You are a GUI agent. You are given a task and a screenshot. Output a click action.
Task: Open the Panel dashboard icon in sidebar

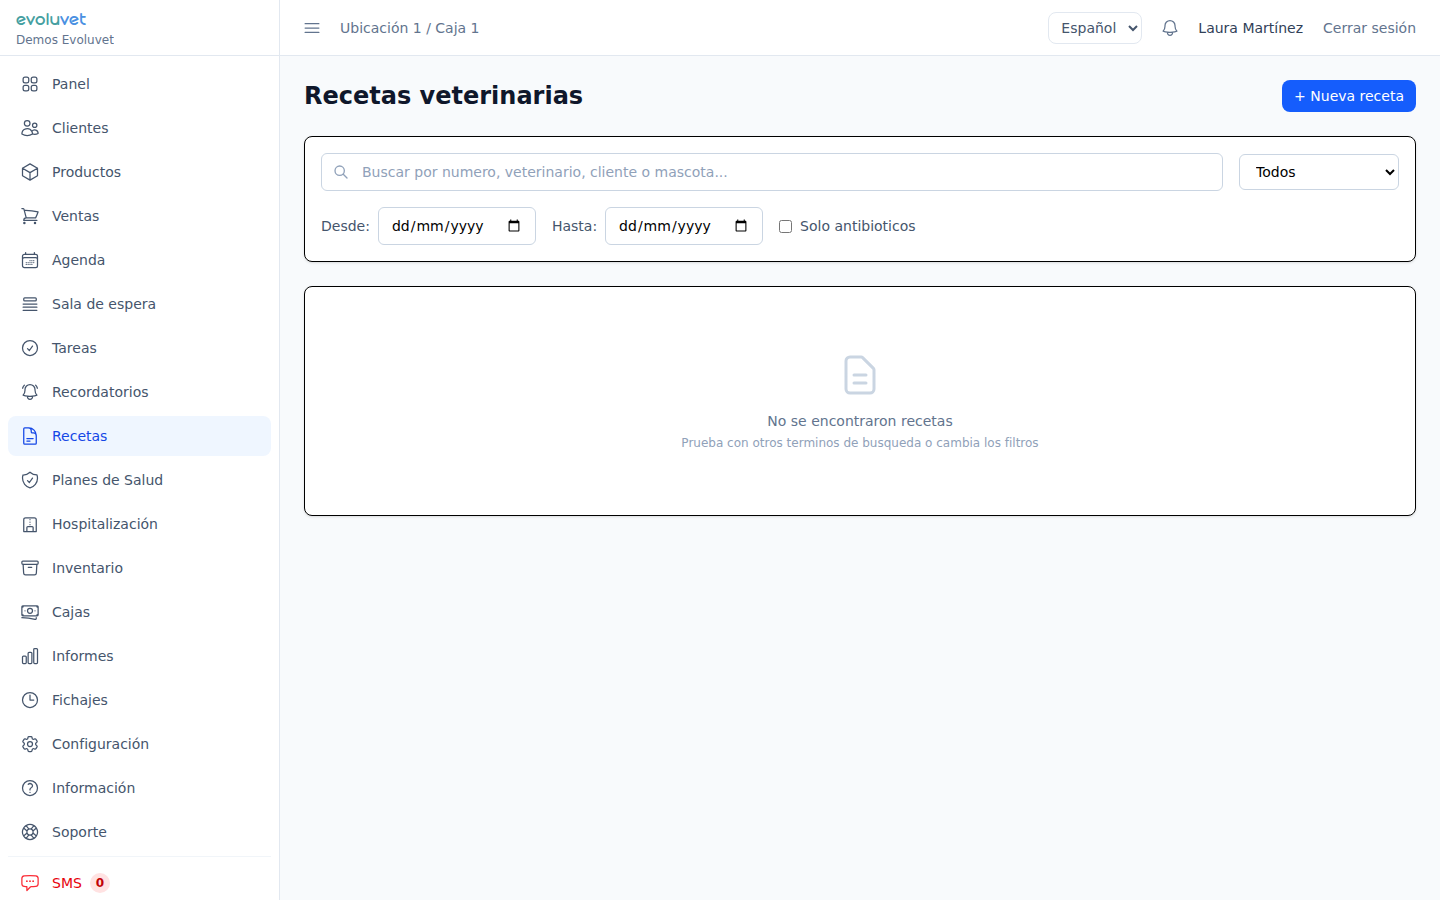28,84
